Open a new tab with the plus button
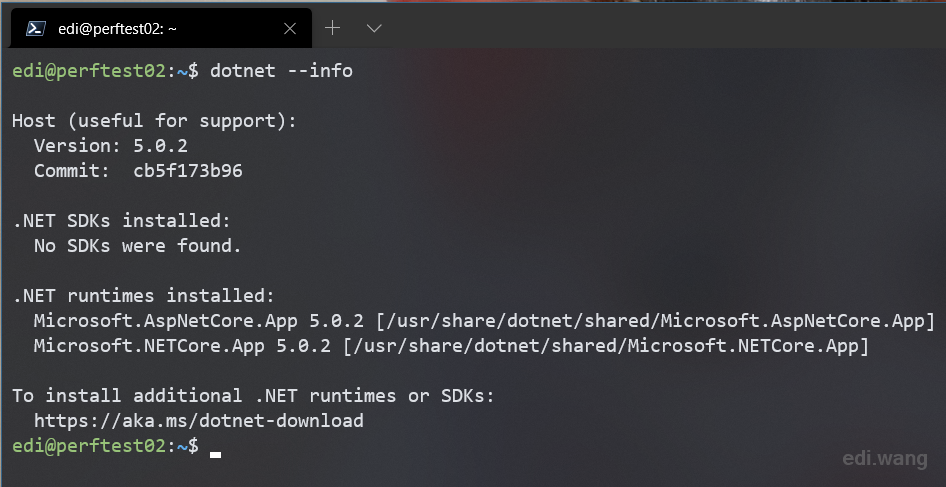Screen dimensions: 946x487 [x=332, y=28]
